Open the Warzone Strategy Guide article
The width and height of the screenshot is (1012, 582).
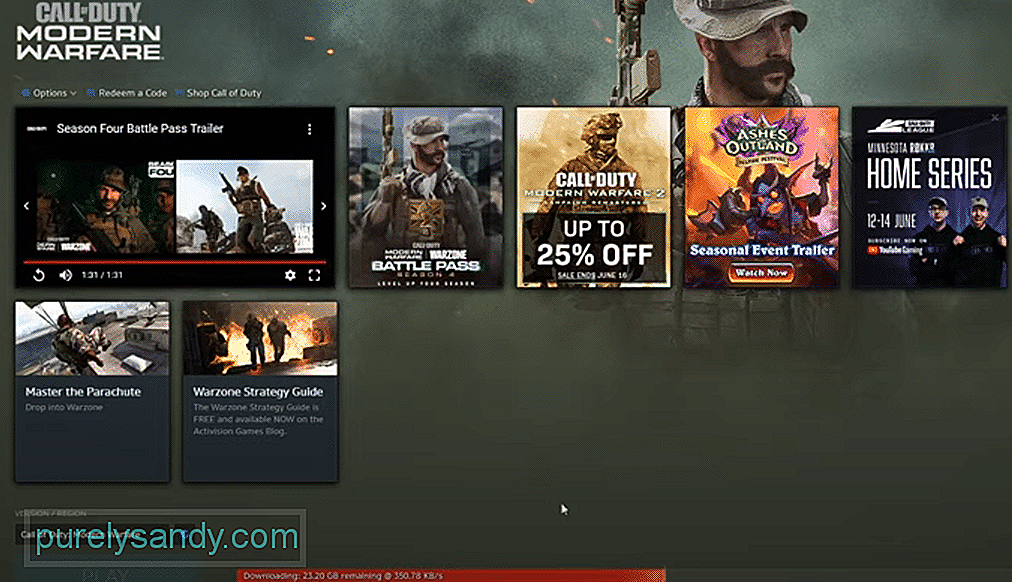pyautogui.click(x=261, y=392)
